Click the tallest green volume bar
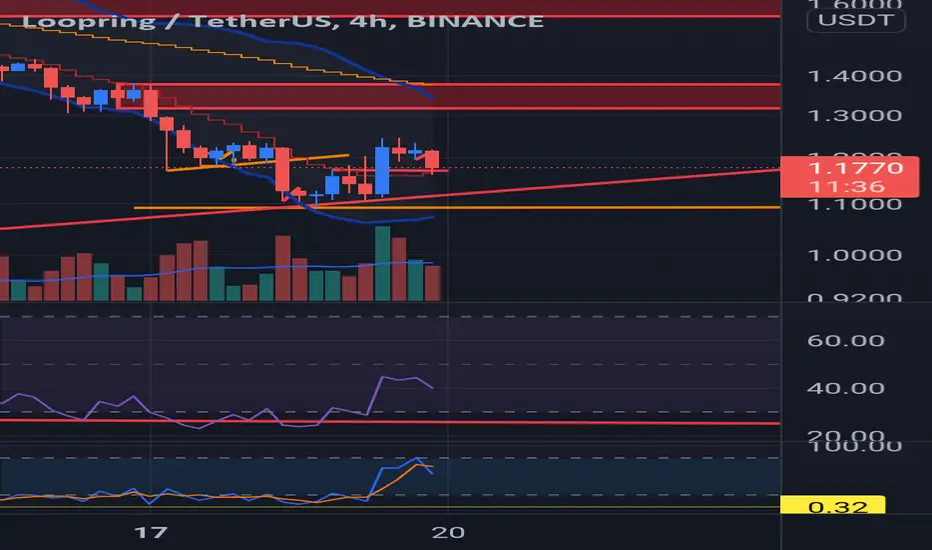 pos(383,263)
